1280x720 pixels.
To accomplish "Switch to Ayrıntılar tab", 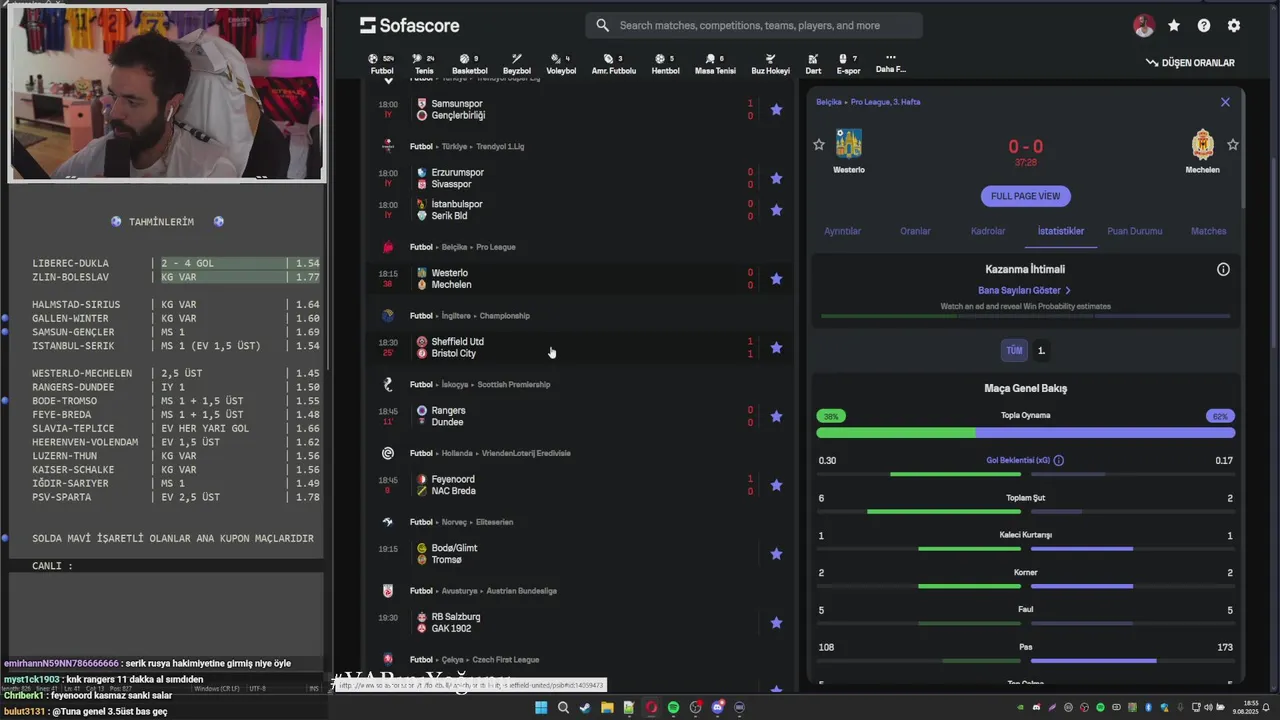I will click(x=842, y=231).
